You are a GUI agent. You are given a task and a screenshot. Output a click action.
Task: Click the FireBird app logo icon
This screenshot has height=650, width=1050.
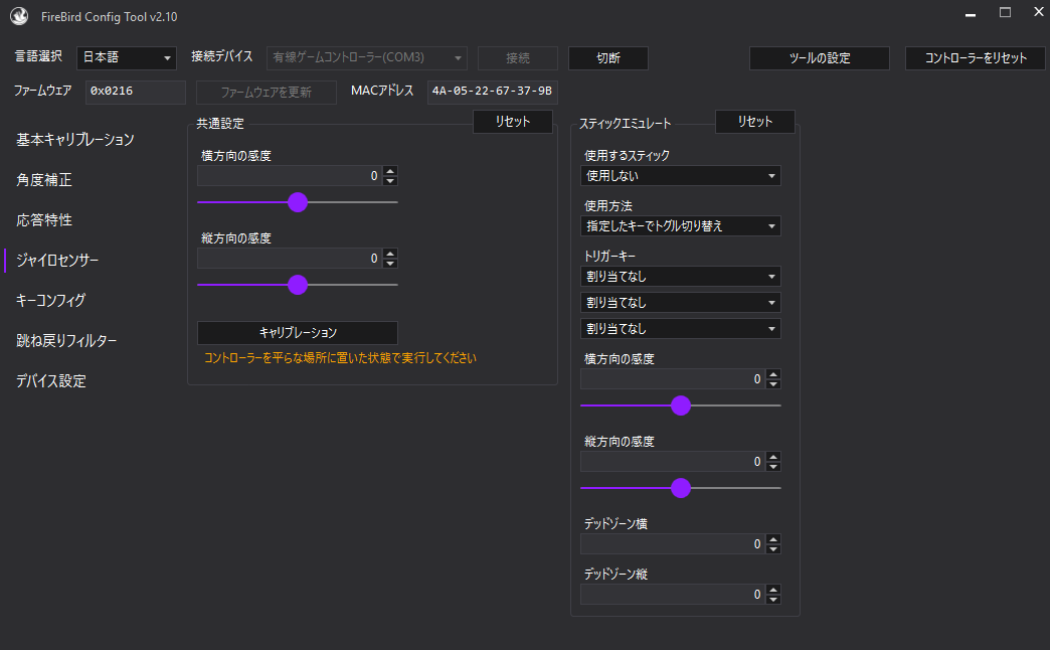coord(19,16)
